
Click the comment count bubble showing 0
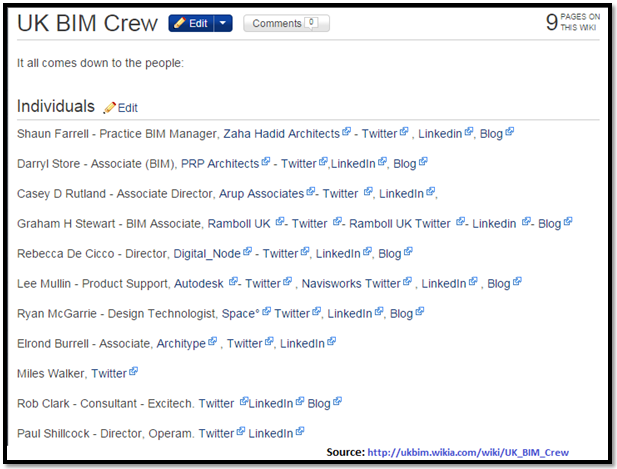(312, 22)
